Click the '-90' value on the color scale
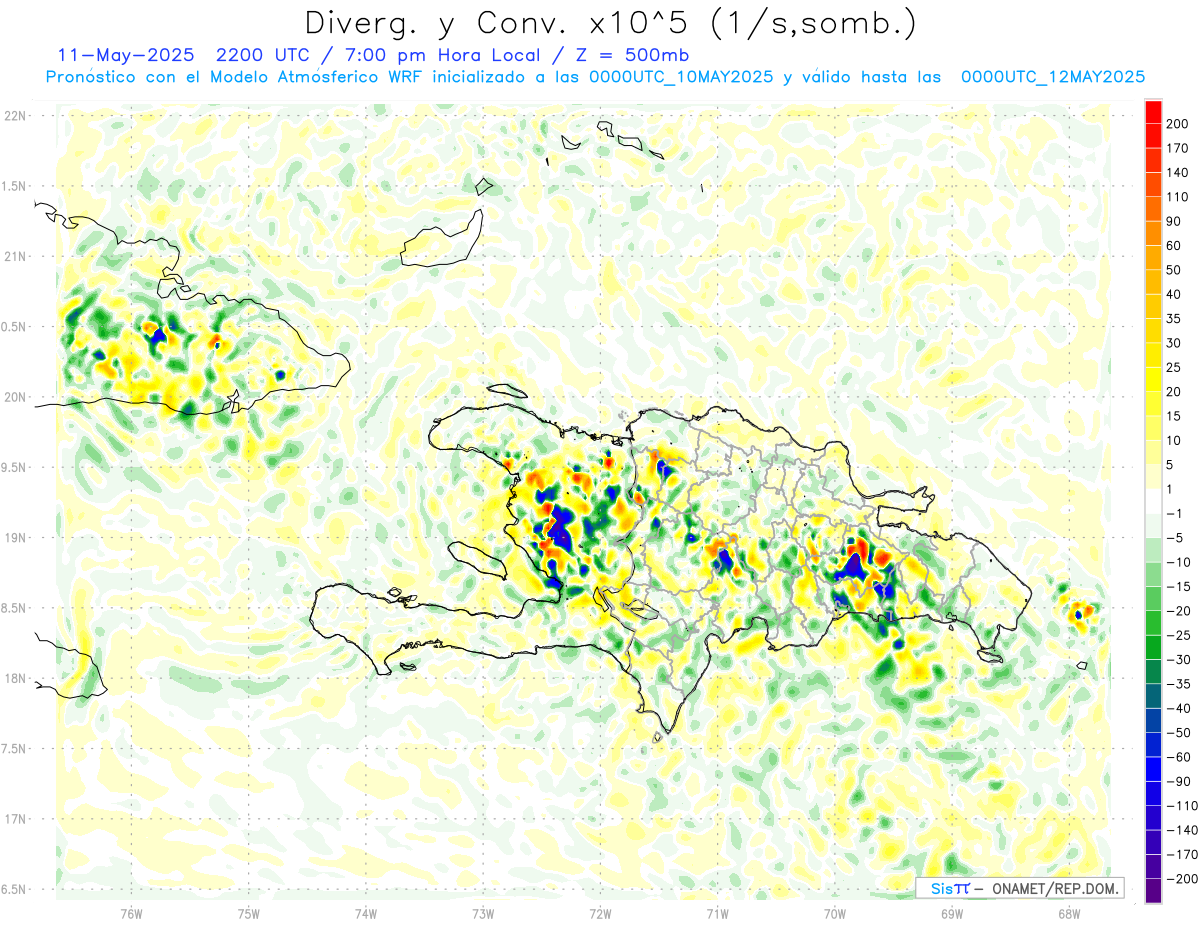 [1178, 781]
